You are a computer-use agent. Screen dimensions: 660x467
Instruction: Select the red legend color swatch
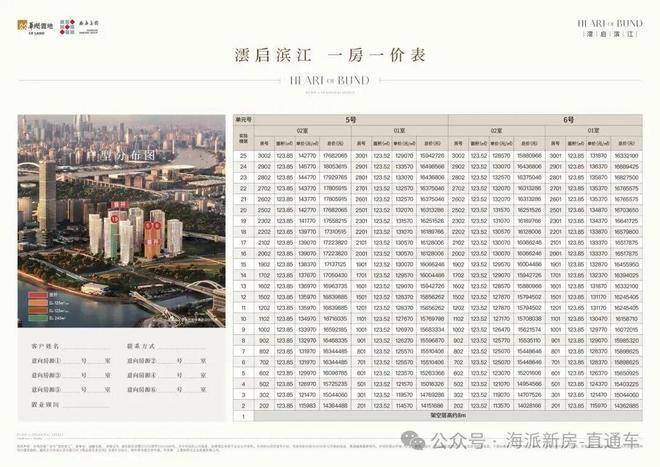tap(37, 296)
